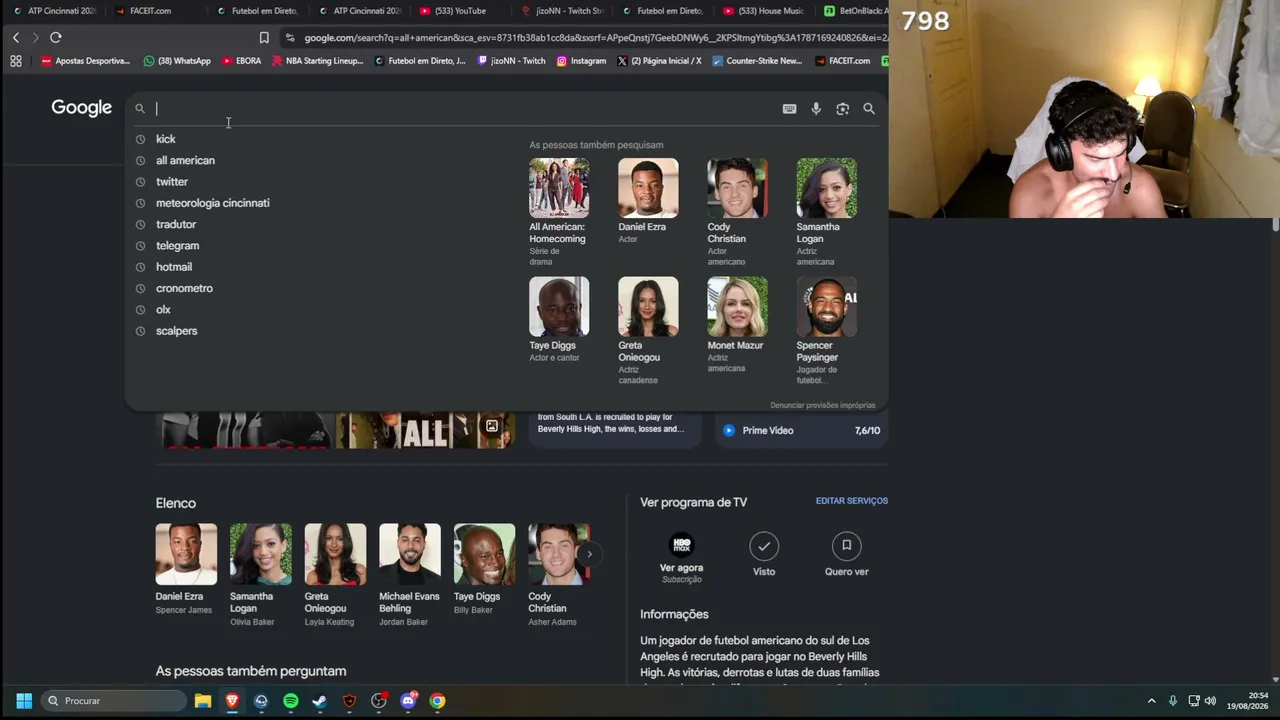Click the Windows taskbar Procurar search box
Viewport: 1280px width, 720px height.
[x=112, y=701]
